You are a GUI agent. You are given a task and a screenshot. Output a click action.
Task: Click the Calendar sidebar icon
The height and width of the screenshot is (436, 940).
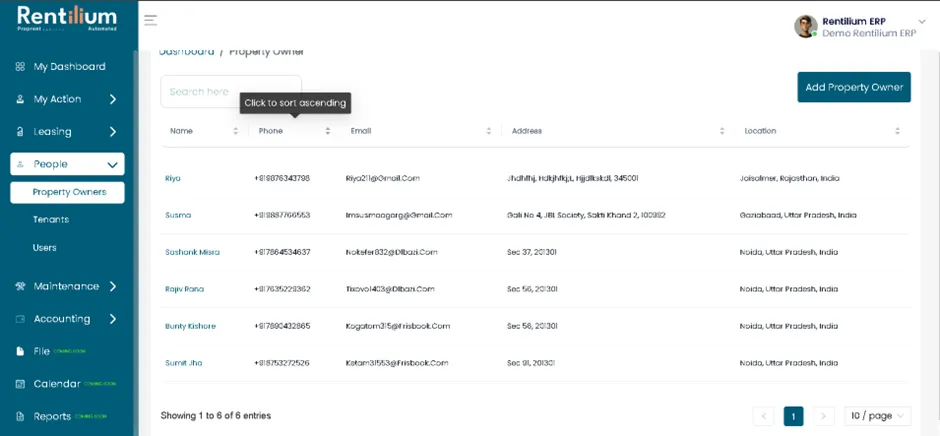pos(20,384)
